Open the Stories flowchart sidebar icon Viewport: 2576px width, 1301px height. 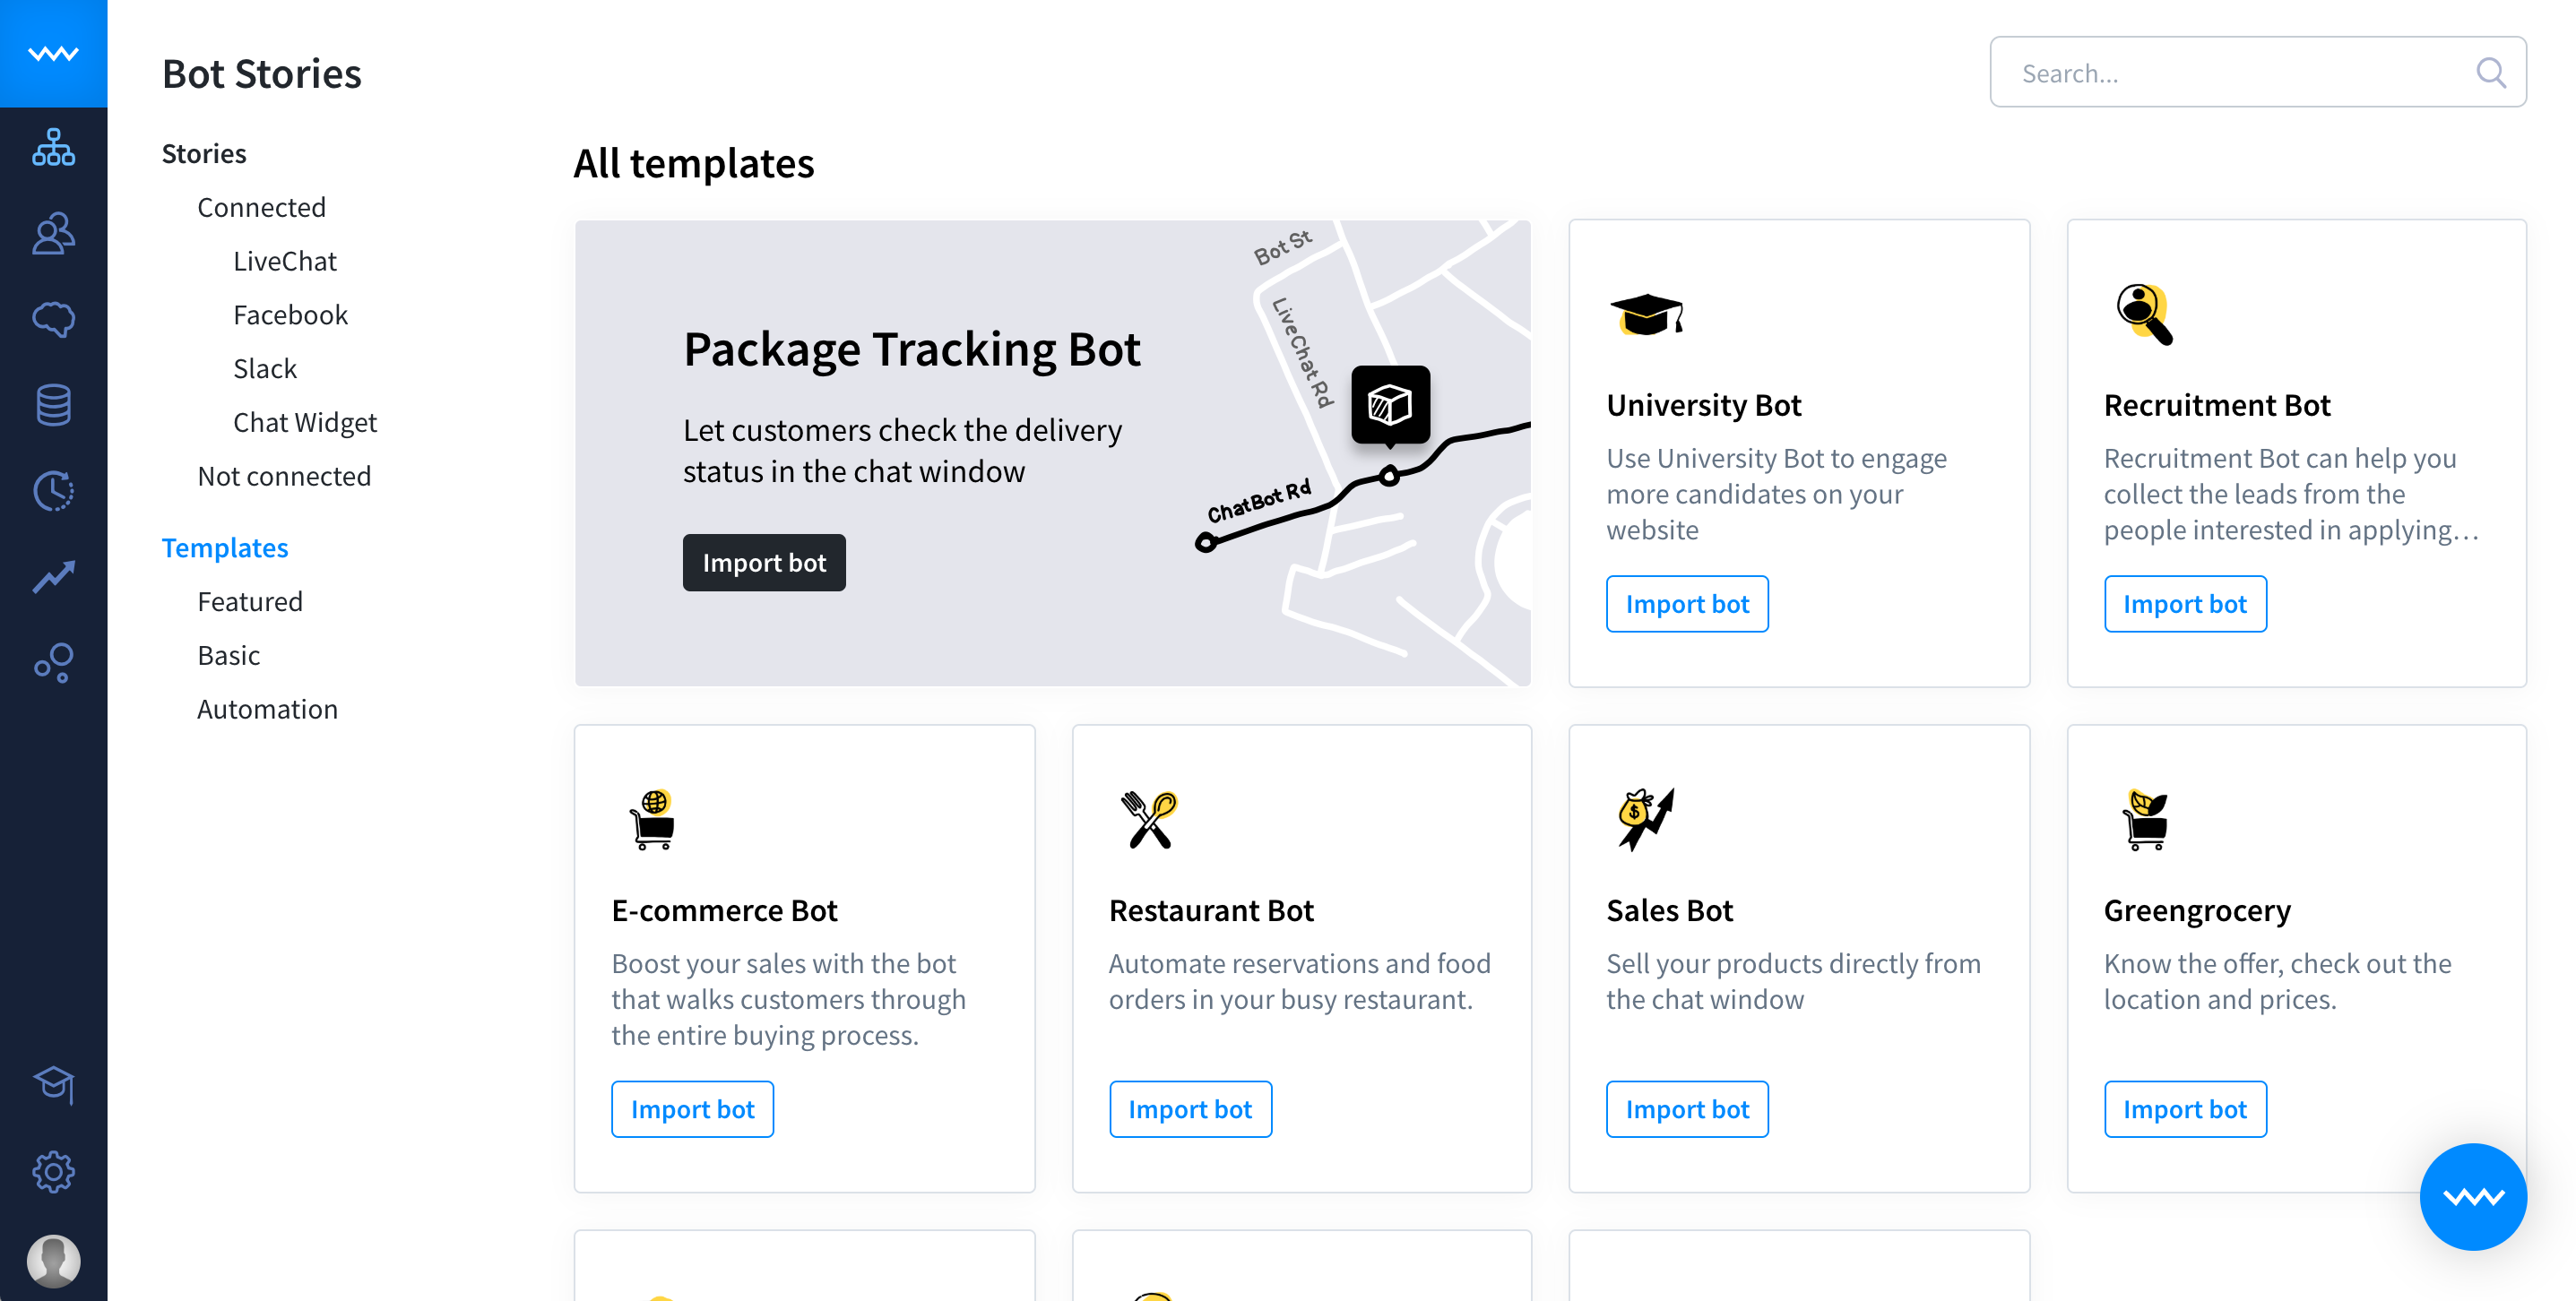coord(53,148)
